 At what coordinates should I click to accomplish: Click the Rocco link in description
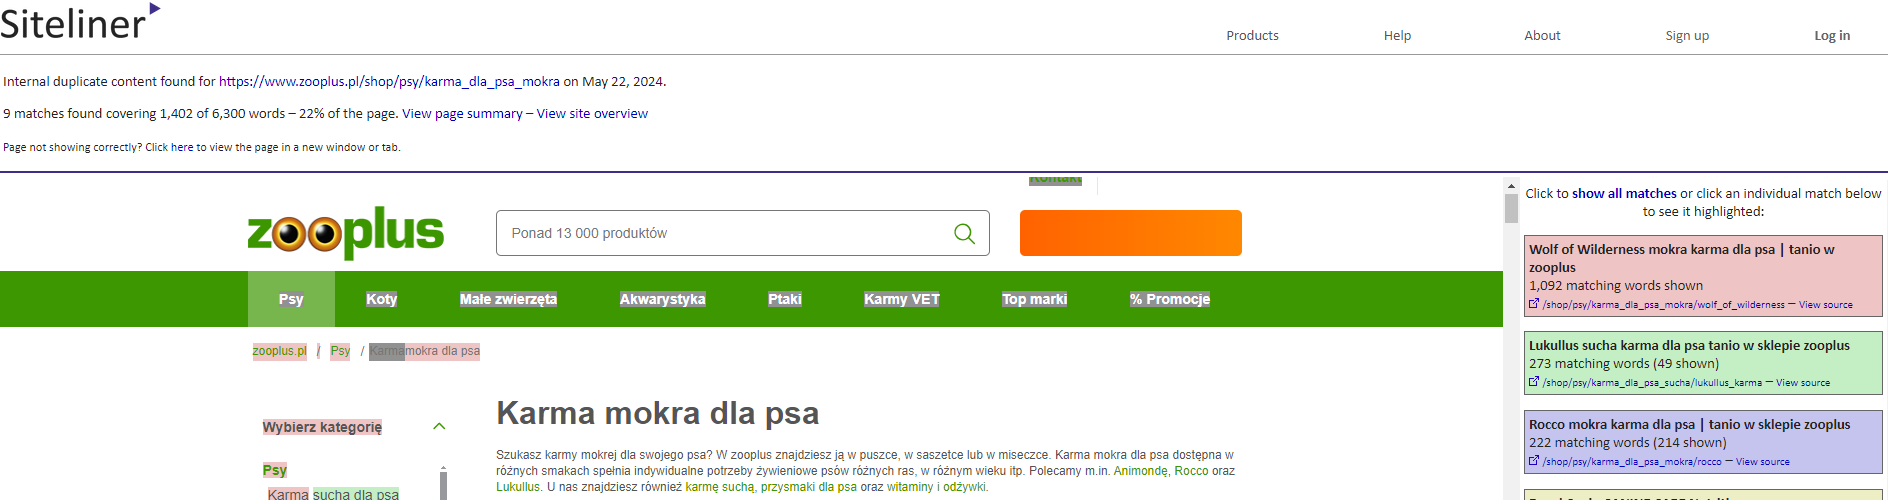pos(1191,471)
